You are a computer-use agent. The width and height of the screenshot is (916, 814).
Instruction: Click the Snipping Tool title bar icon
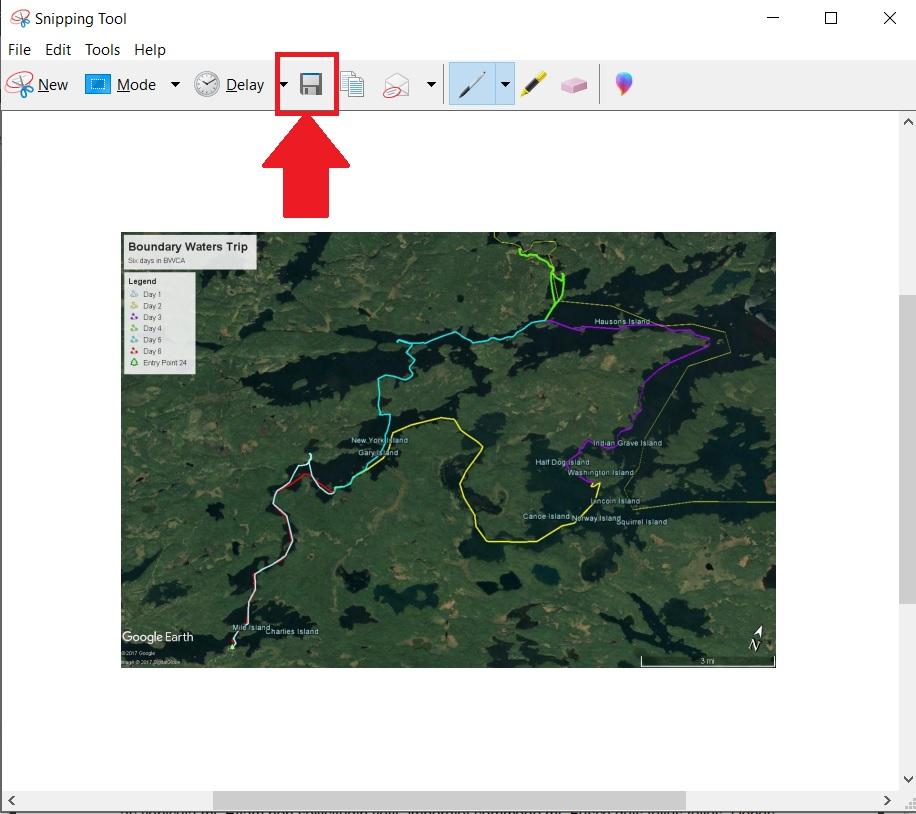pos(20,19)
